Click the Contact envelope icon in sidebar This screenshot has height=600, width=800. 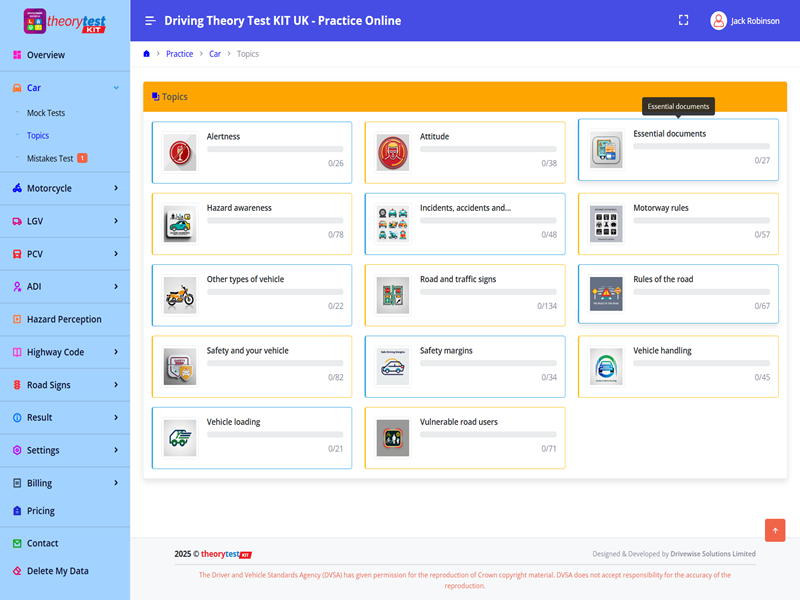[17, 543]
